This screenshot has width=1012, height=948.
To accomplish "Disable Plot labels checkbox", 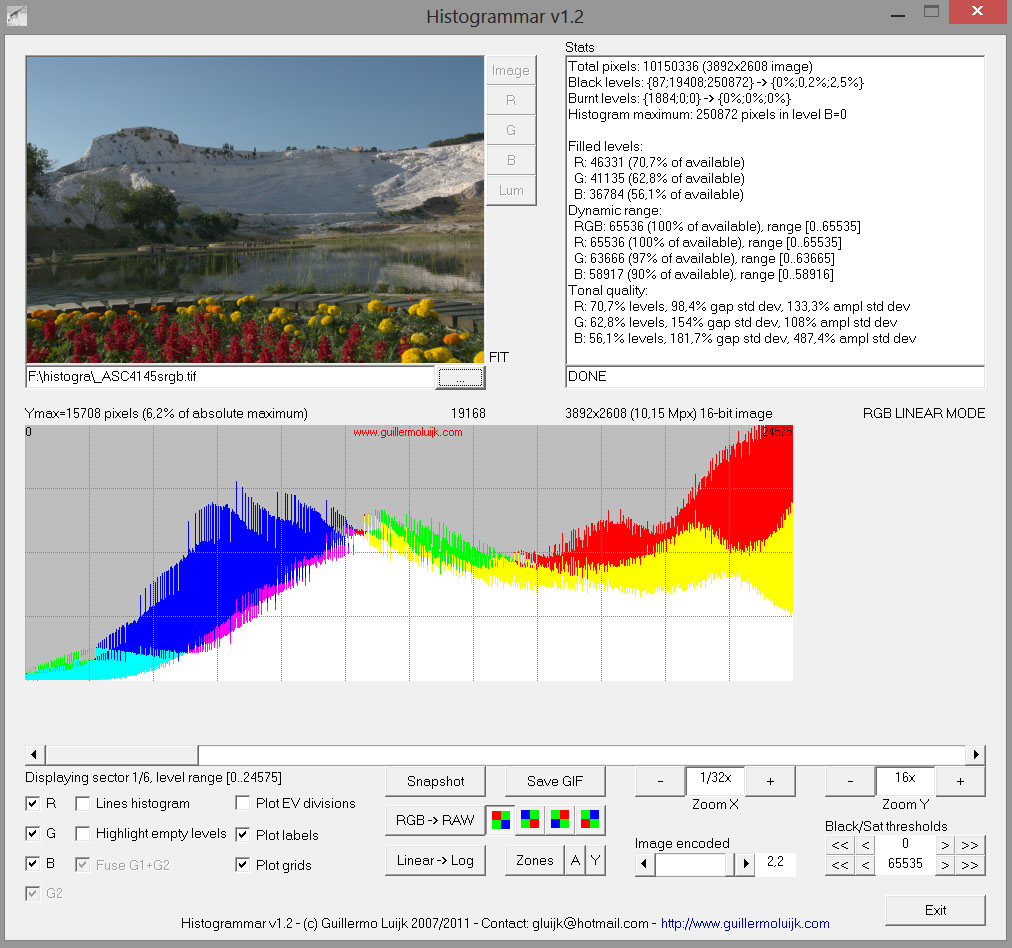I will pyautogui.click(x=243, y=834).
